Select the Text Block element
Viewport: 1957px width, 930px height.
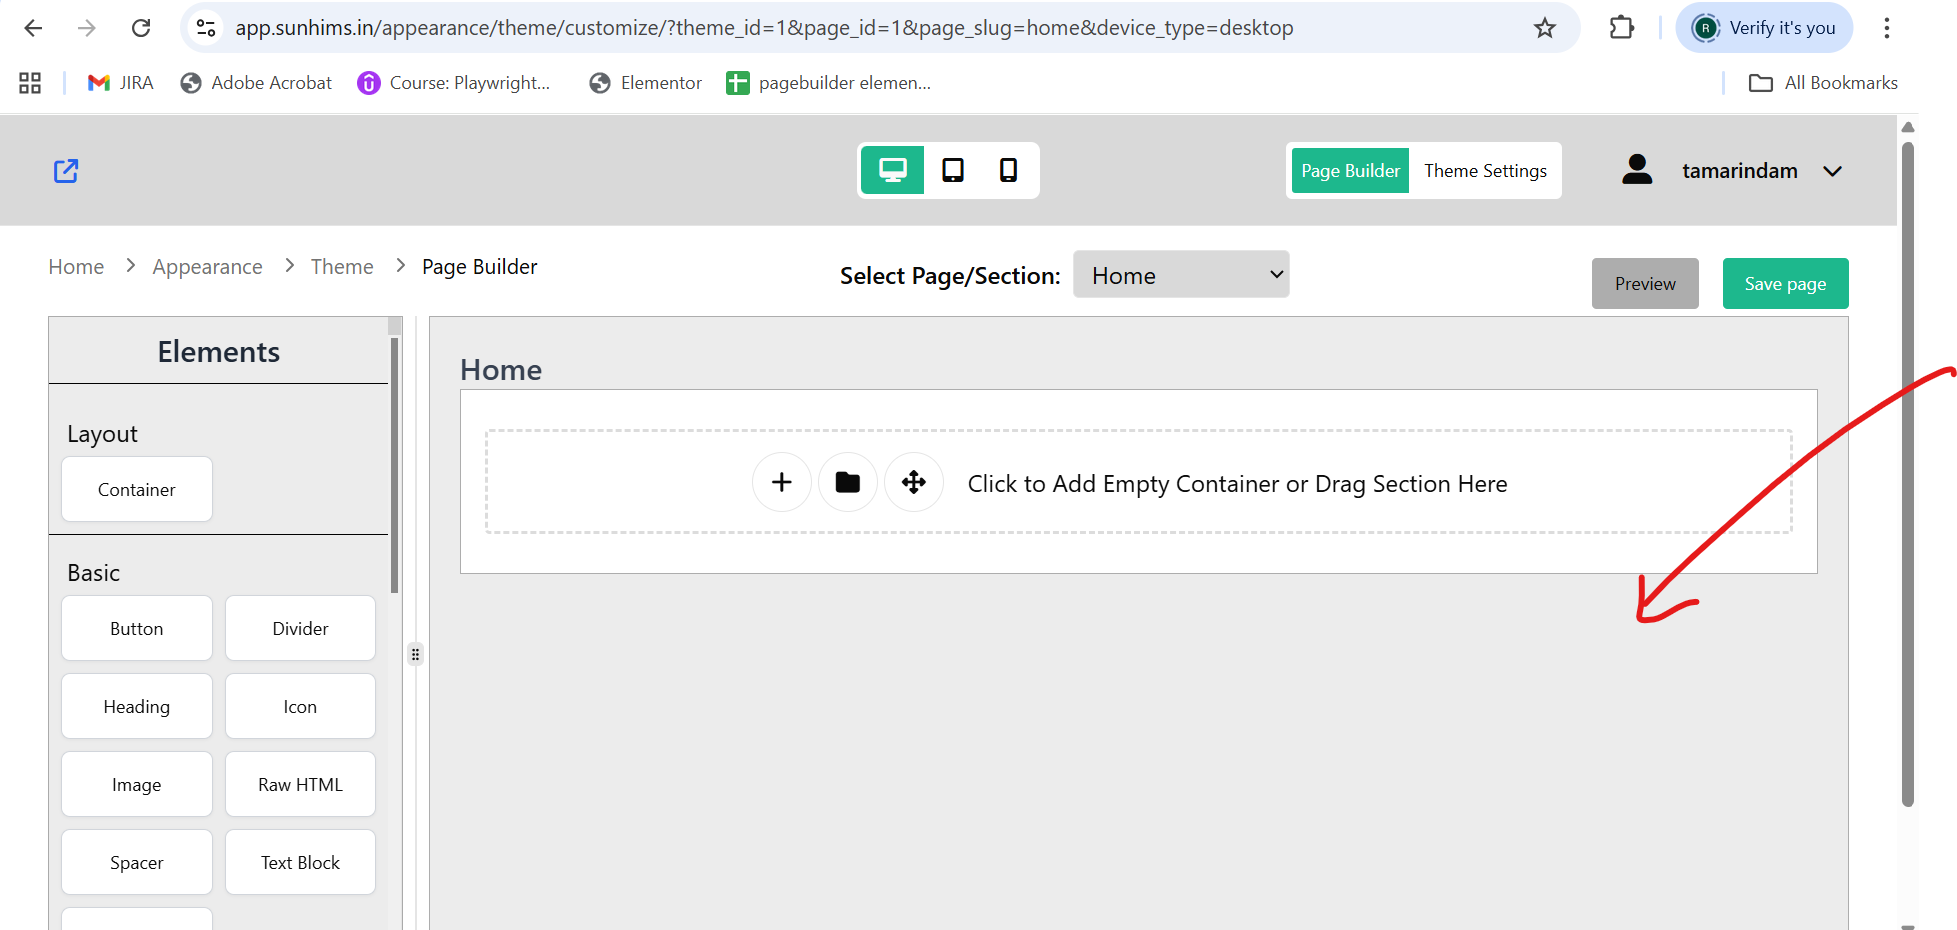300,862
